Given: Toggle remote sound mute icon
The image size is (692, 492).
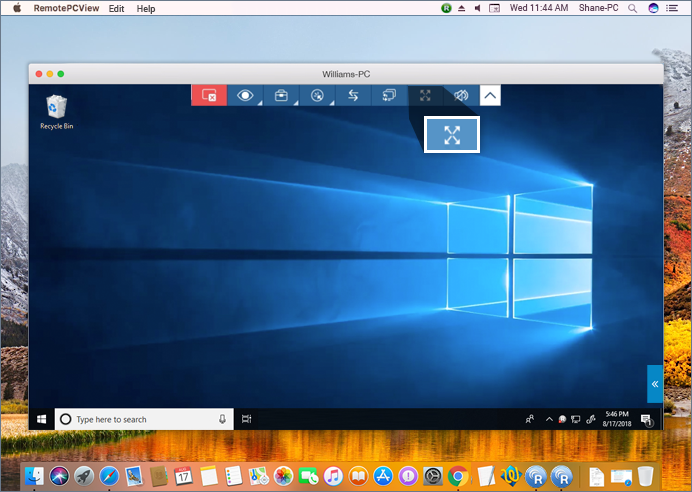Looking at the screenshot, I should point(460,96).
